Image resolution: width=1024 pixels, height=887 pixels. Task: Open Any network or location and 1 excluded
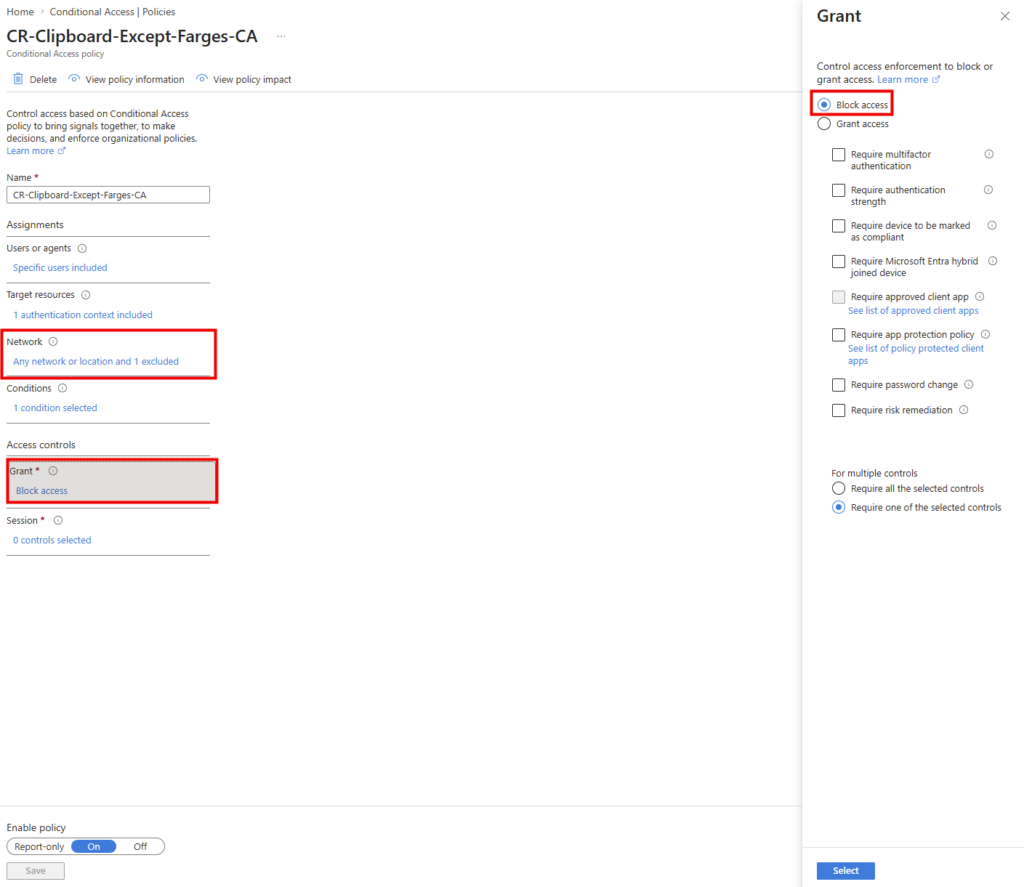click(x=96, y=361)
